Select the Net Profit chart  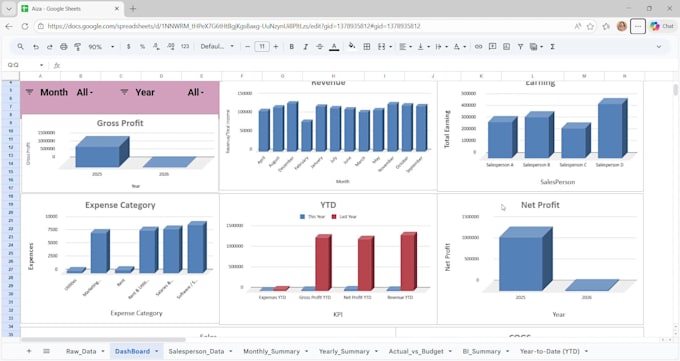540,259
